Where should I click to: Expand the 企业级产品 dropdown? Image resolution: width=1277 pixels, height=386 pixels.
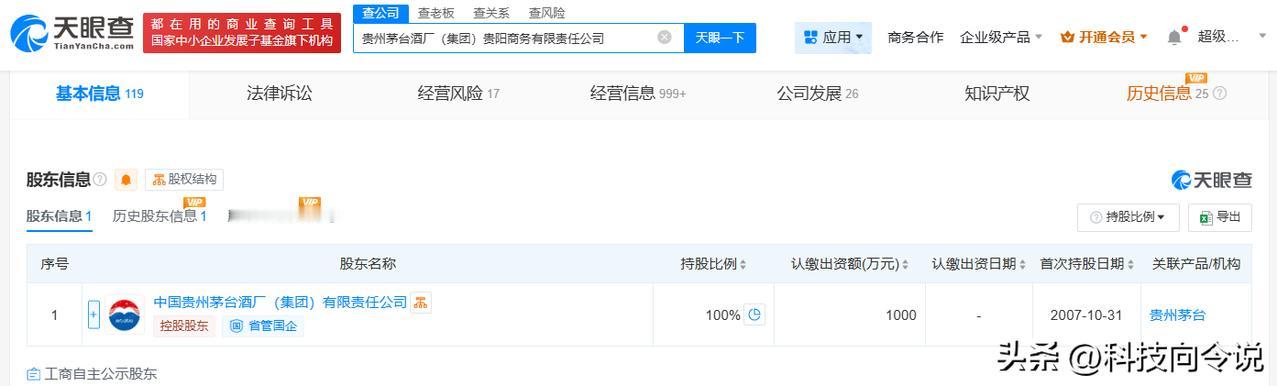pyautogui.click(x=1001, y=37)
